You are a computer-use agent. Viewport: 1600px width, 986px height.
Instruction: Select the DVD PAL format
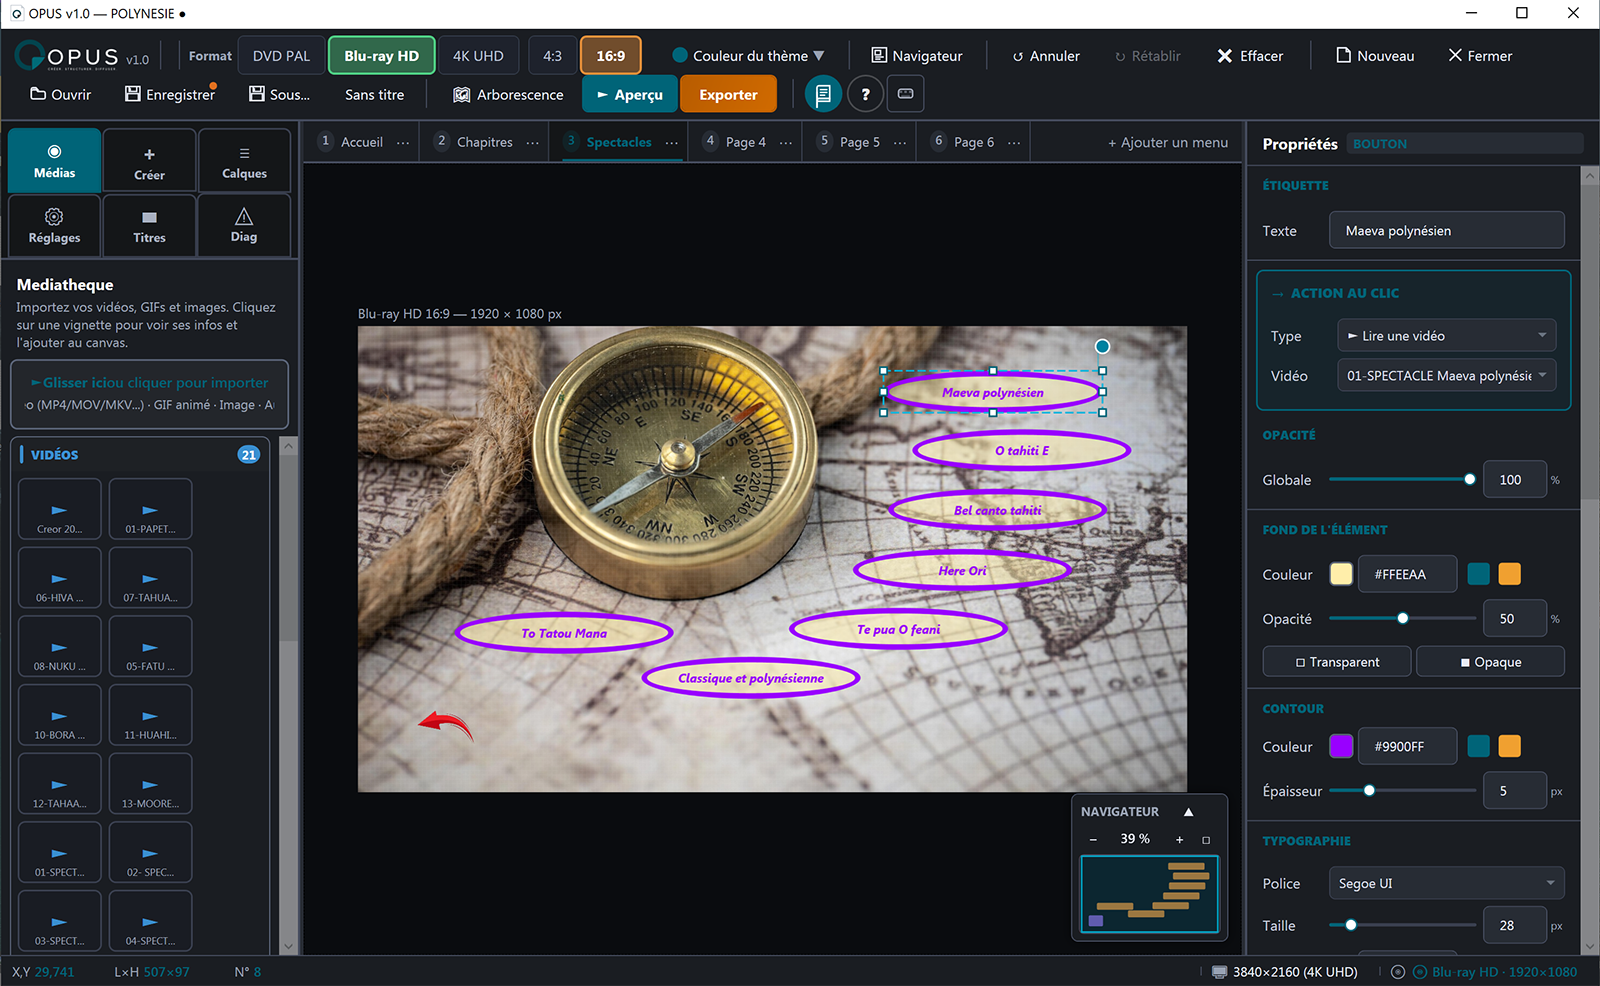[x=281, y=56]
